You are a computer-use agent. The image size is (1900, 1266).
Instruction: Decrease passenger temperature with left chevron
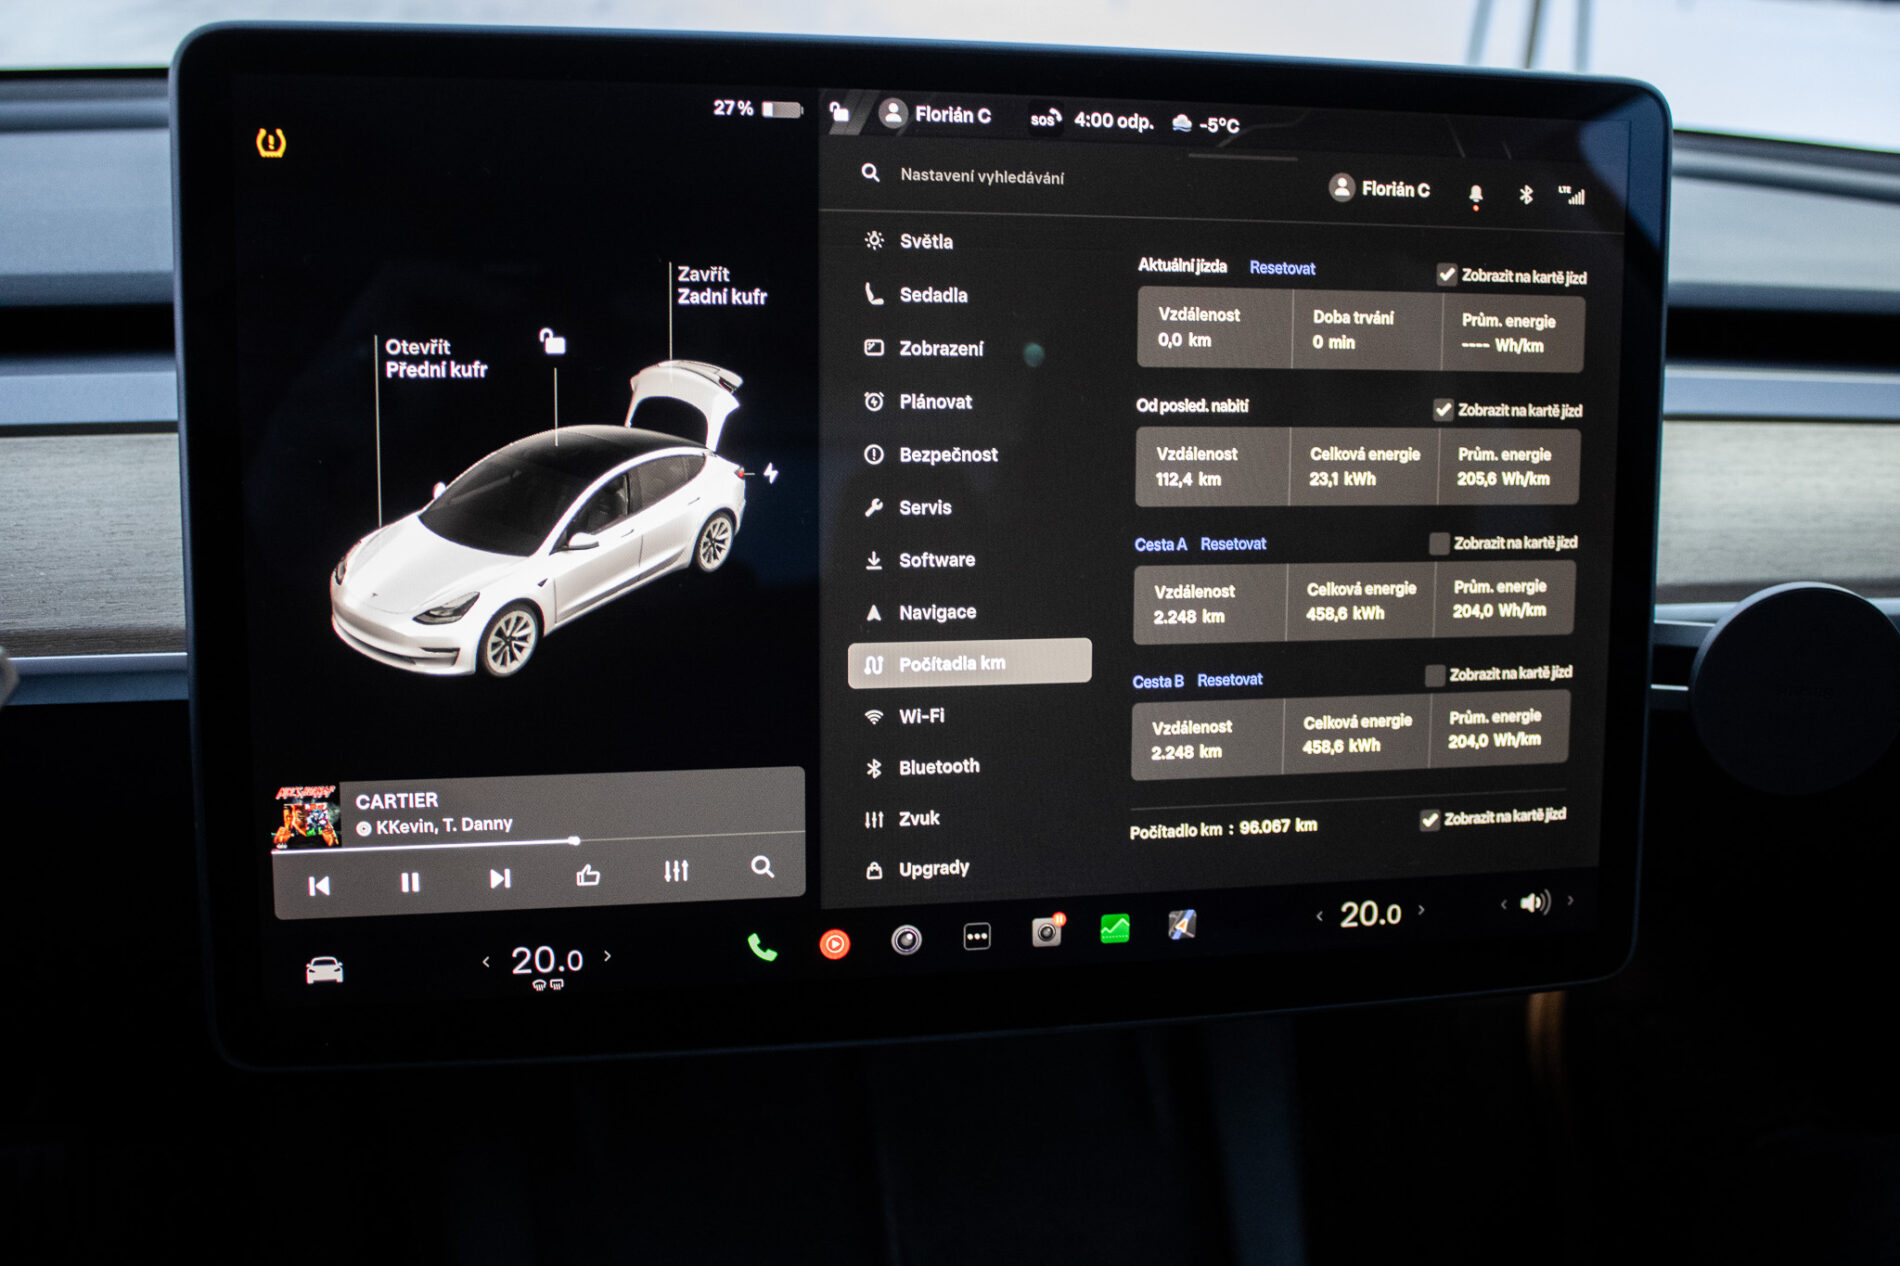point(1320,916)
